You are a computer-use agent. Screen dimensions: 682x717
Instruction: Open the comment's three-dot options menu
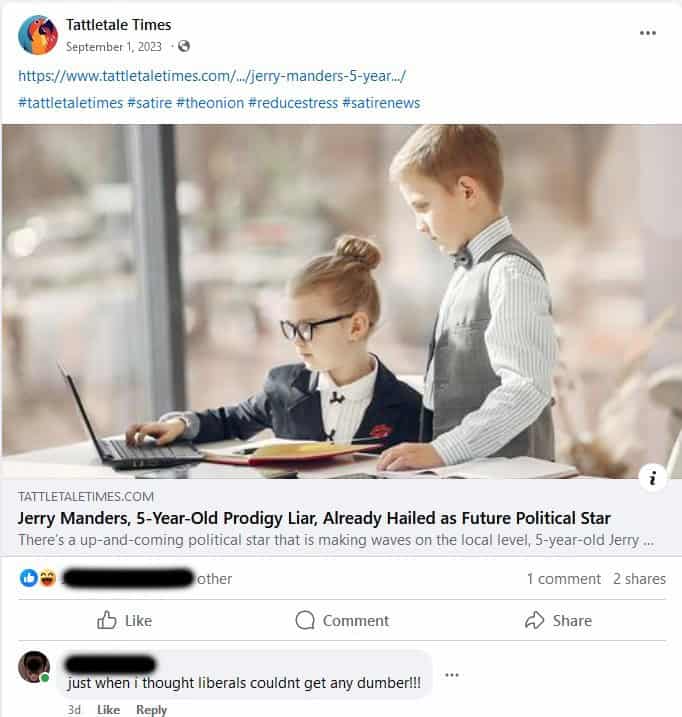[451, 675]
